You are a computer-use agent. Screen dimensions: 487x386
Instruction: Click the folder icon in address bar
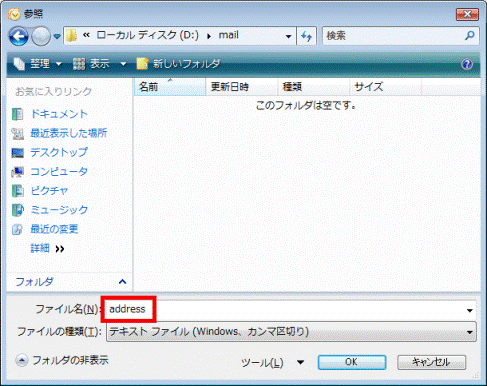click(71, 35)
